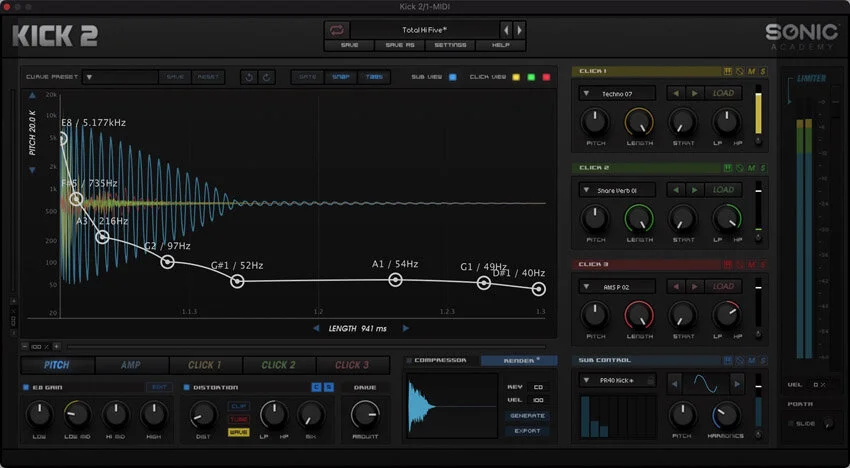850x468 pixels.
Task: Click the Export button
Action: point(527,431)
